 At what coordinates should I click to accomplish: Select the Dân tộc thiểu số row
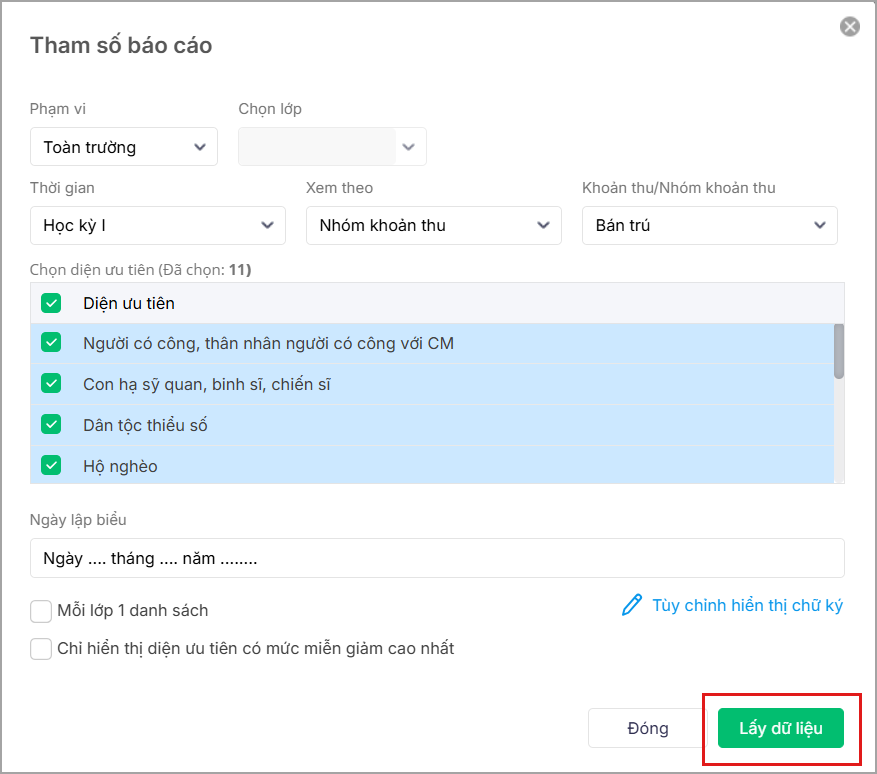[x=400, y=425]
